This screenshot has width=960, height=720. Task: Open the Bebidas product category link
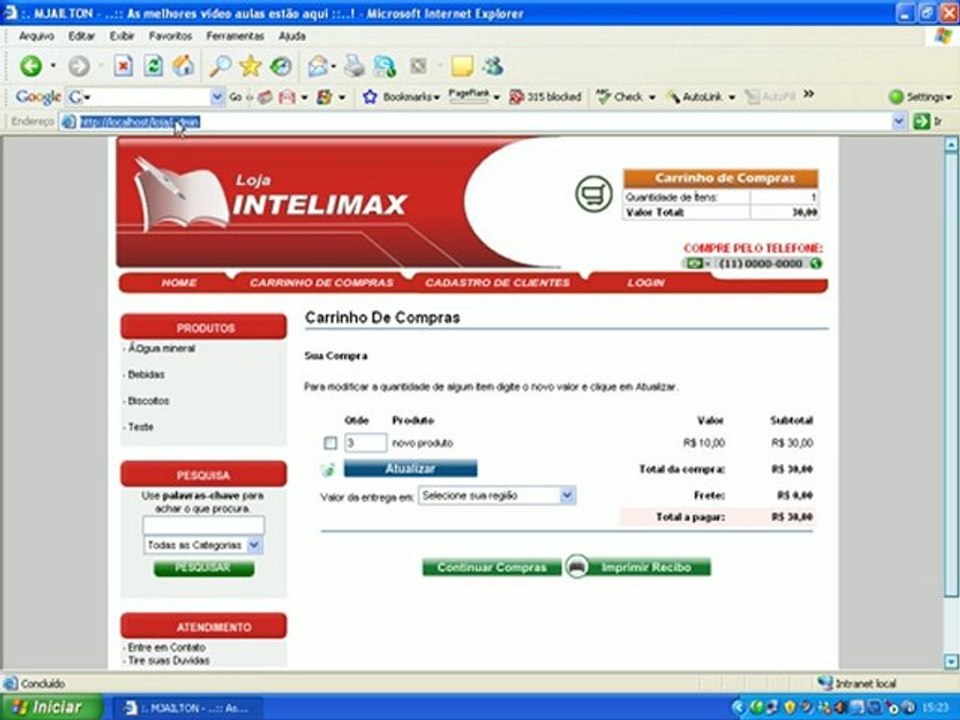click(146, 374)
